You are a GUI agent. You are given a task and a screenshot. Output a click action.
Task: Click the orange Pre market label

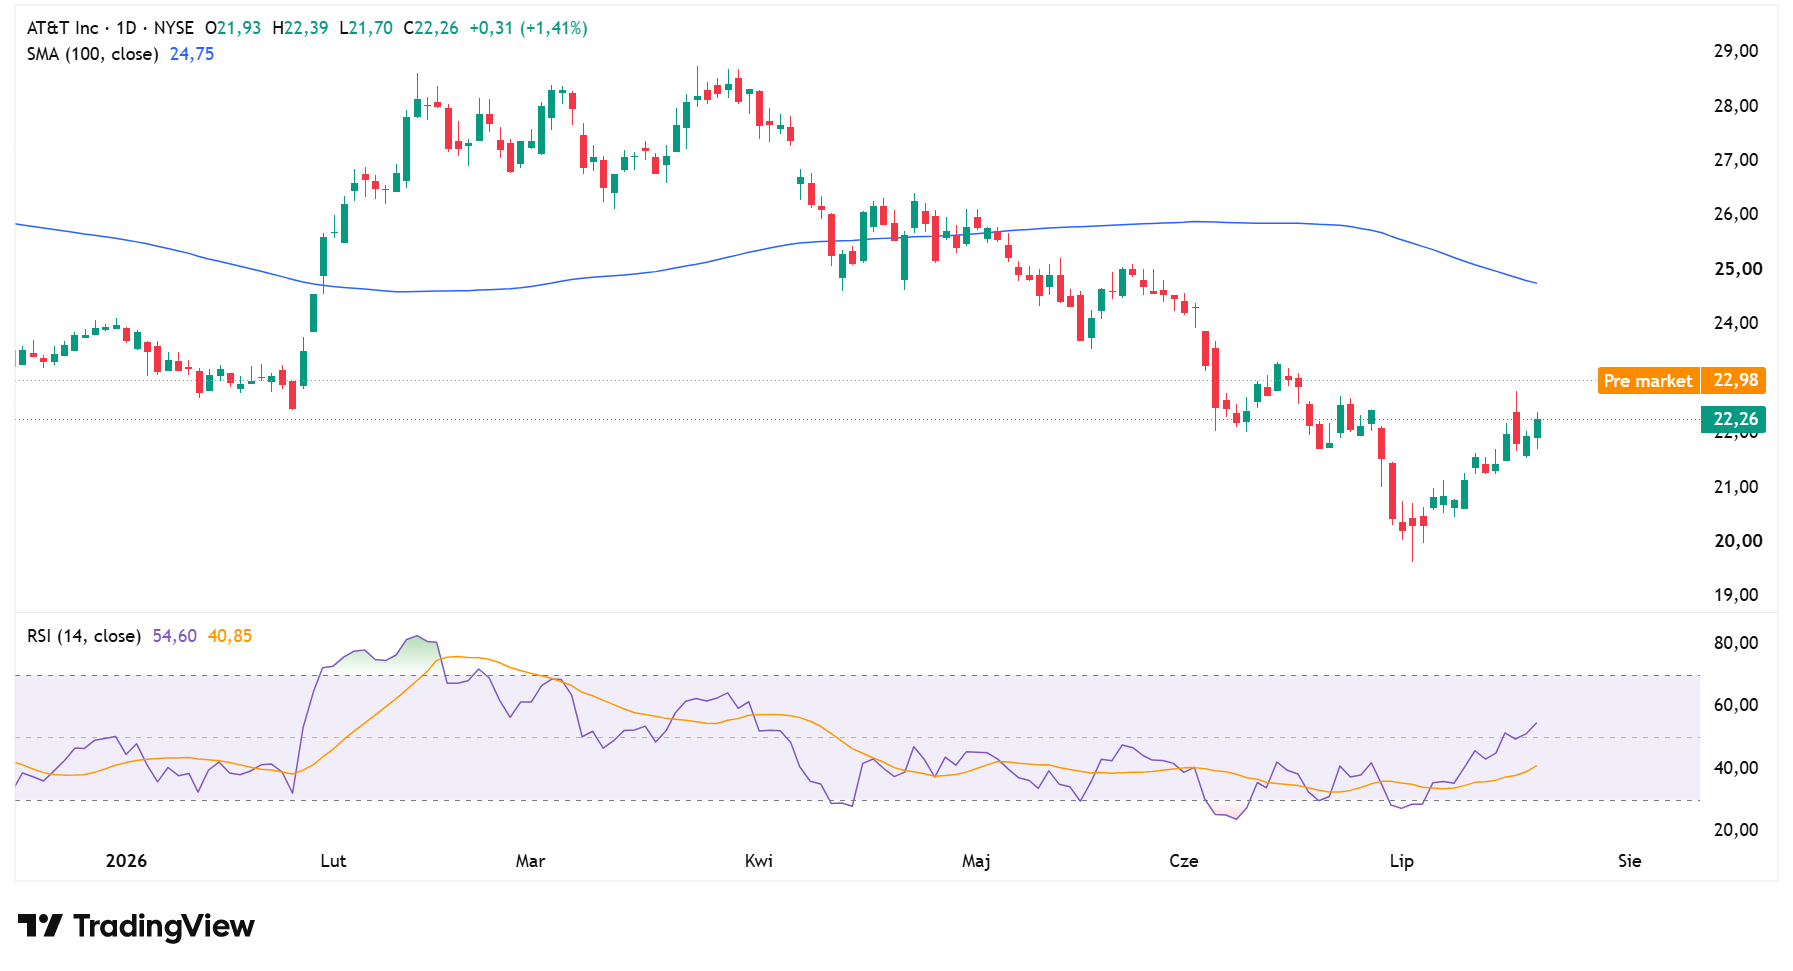coord(1648,381)
